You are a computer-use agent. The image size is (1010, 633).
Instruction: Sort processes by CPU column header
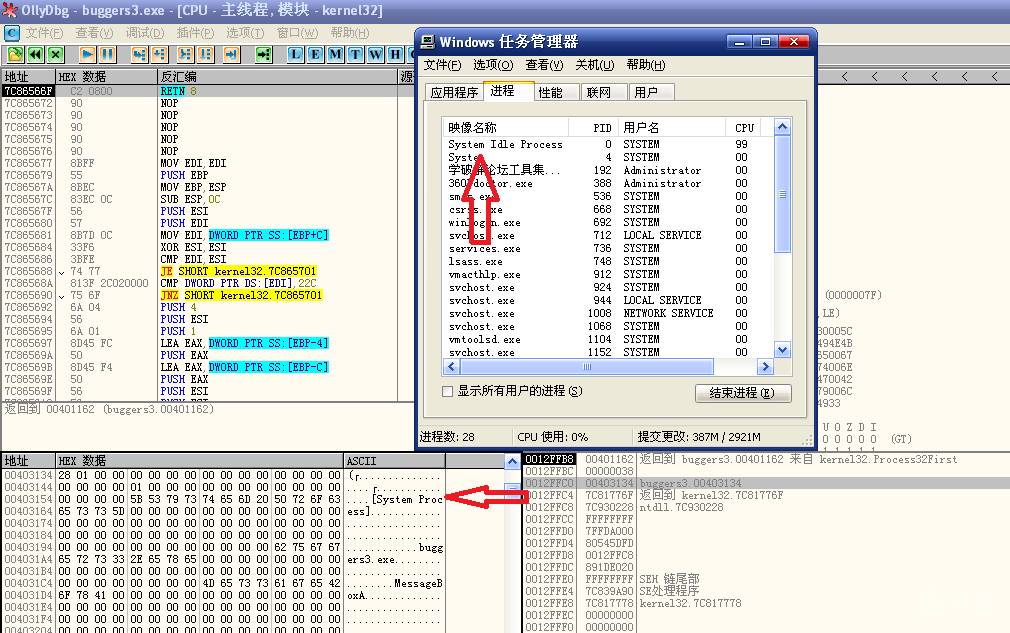point(743,128)
